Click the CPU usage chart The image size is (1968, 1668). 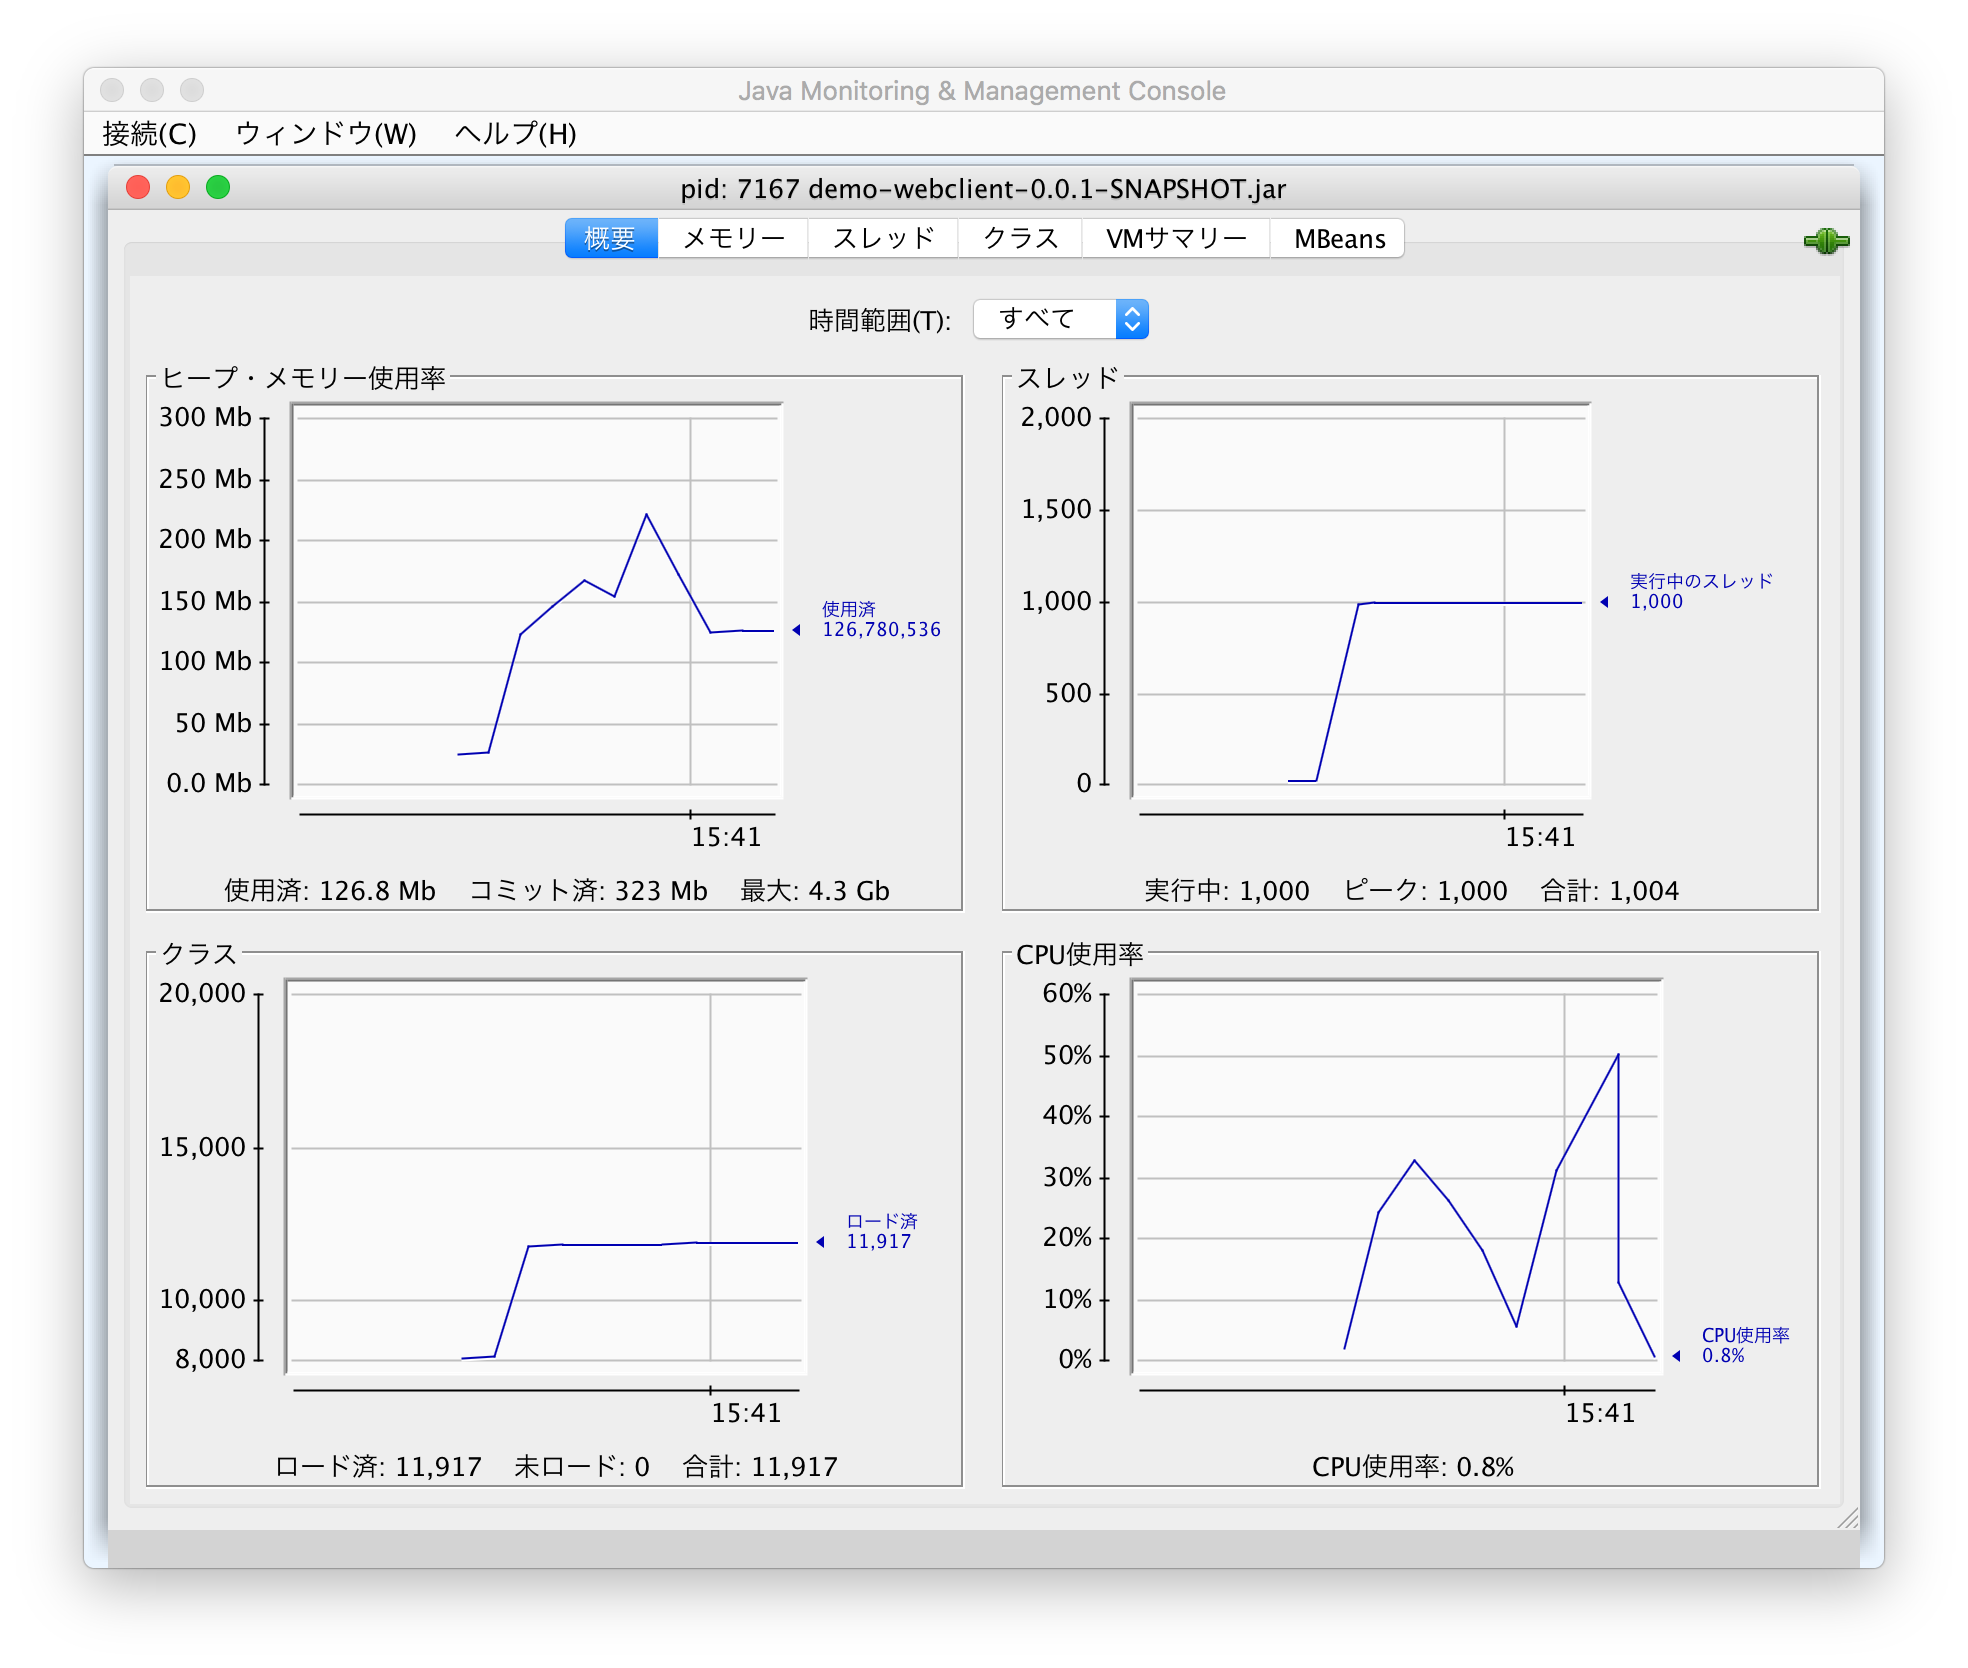pyautogui.click(x=1396, y=1176)
